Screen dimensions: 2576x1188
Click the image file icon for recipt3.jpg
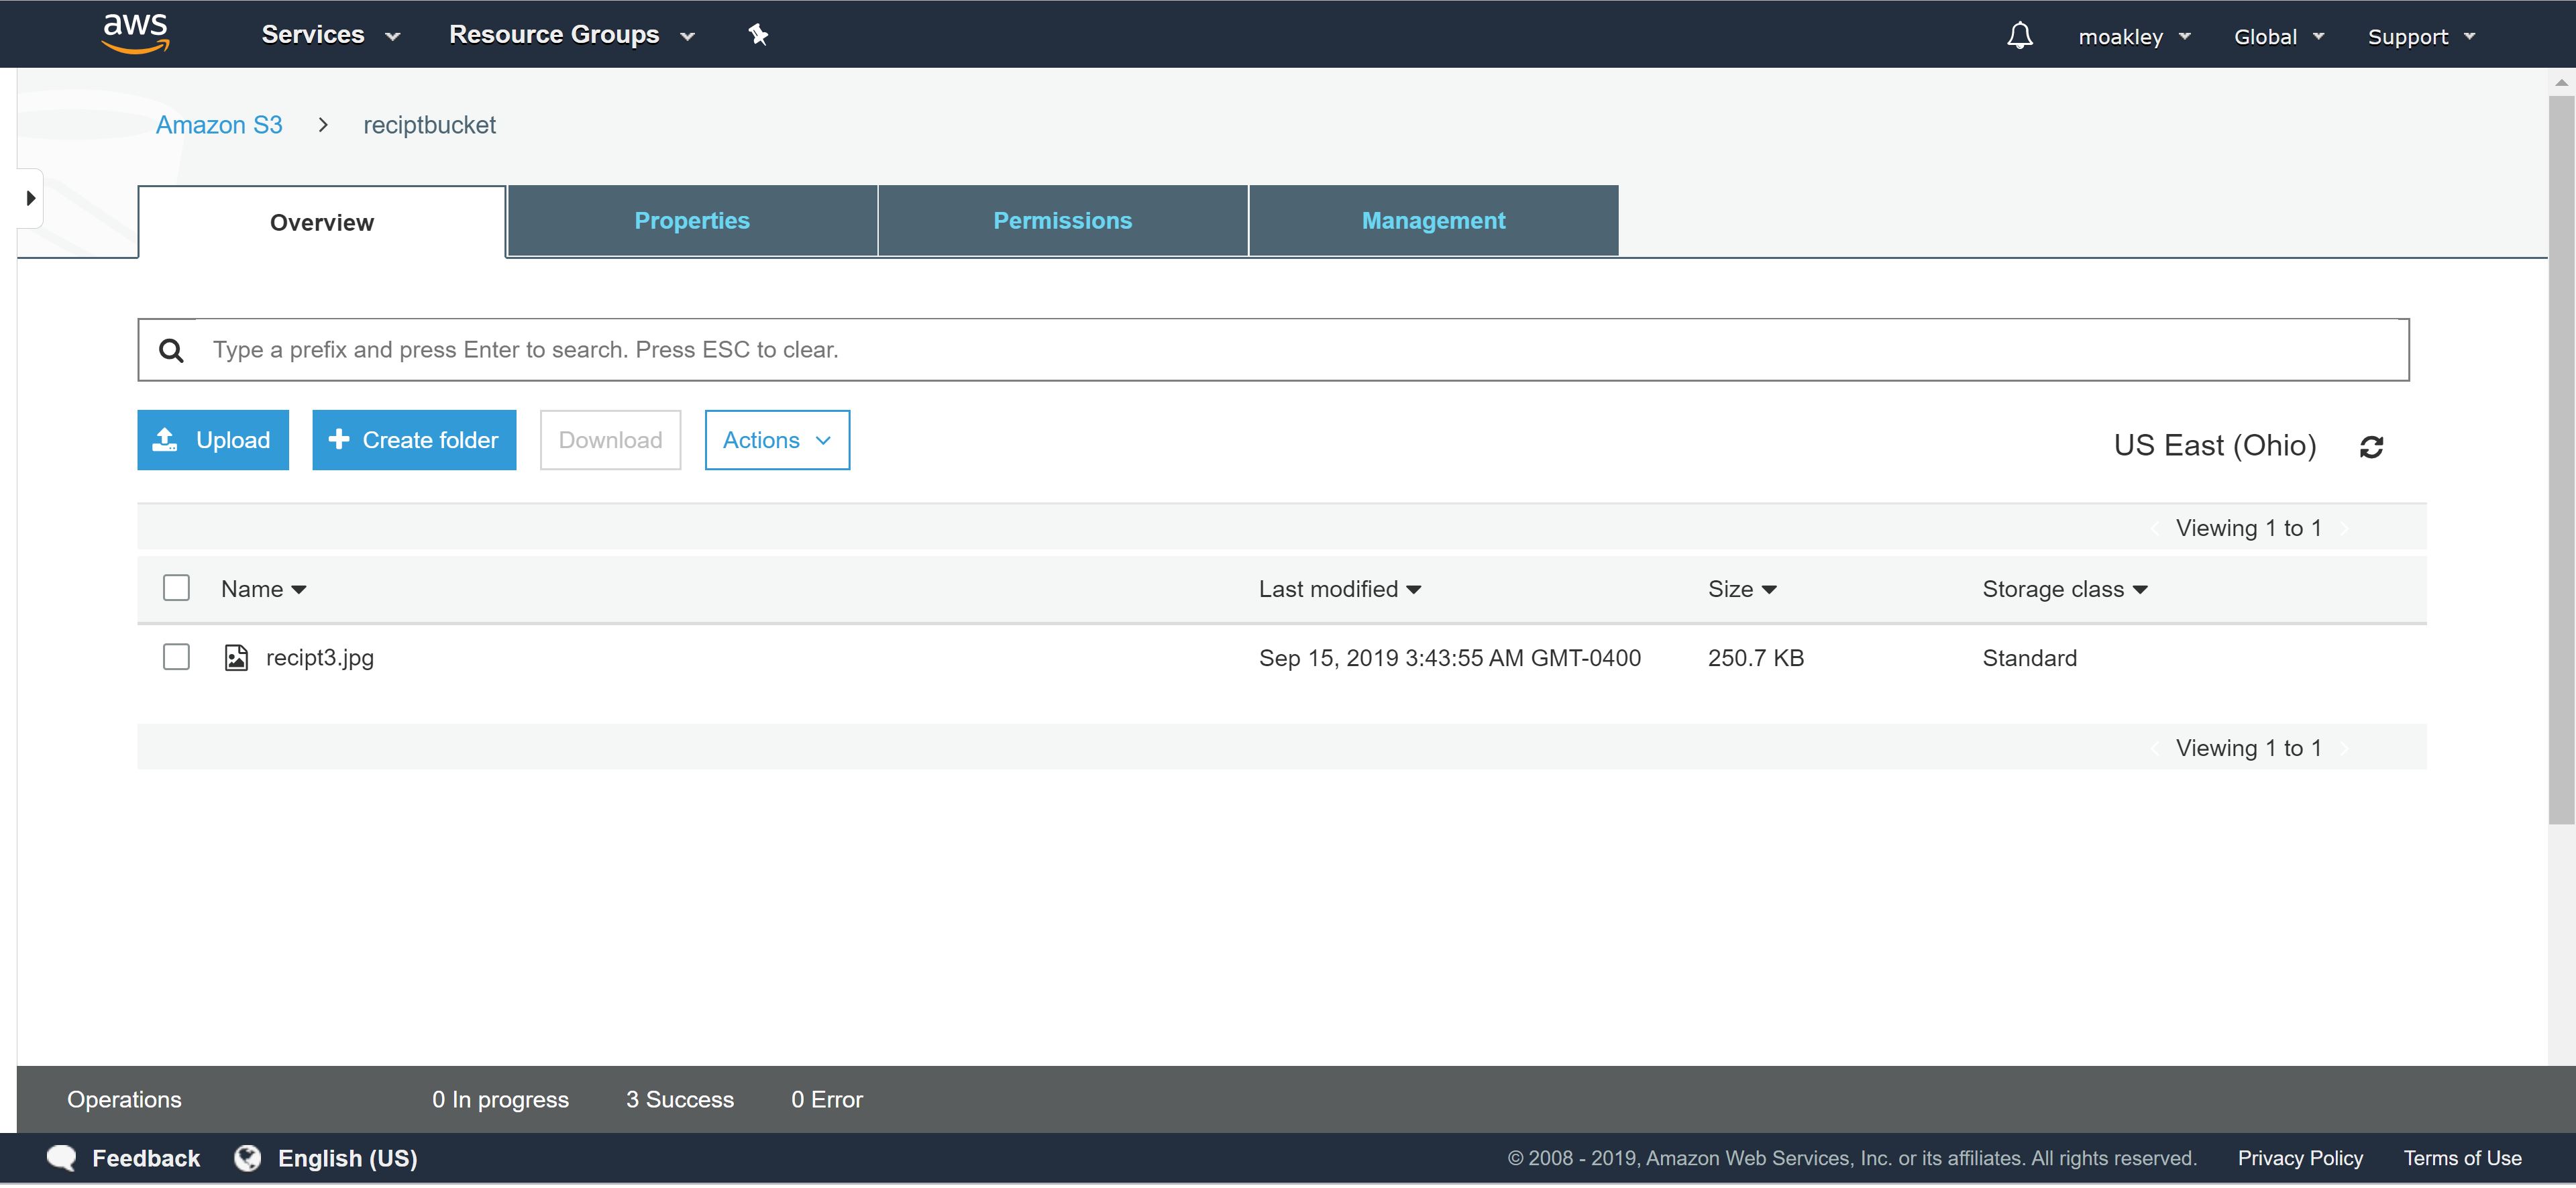point(236,658)
